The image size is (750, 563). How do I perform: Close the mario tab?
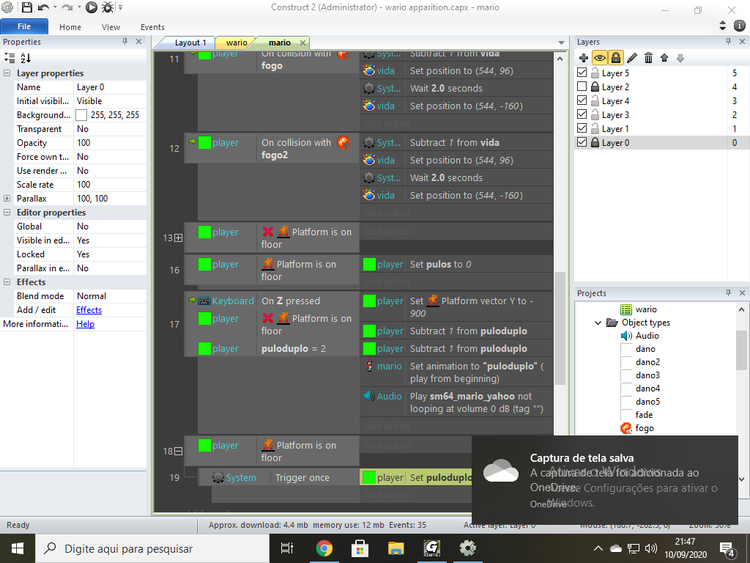pos(302,43)
